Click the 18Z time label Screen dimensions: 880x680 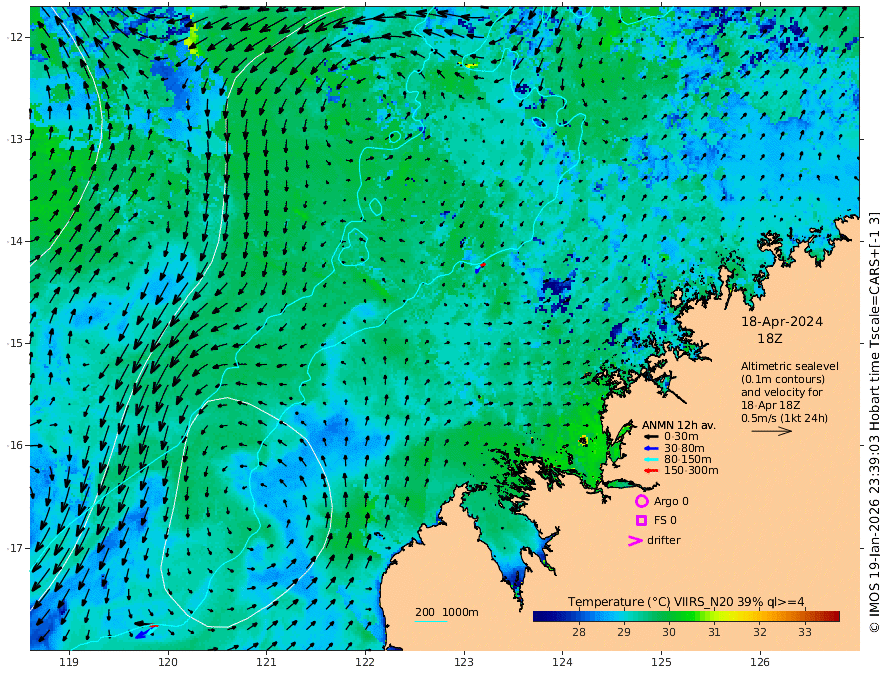pyautogui.click(x=769, y=339)
